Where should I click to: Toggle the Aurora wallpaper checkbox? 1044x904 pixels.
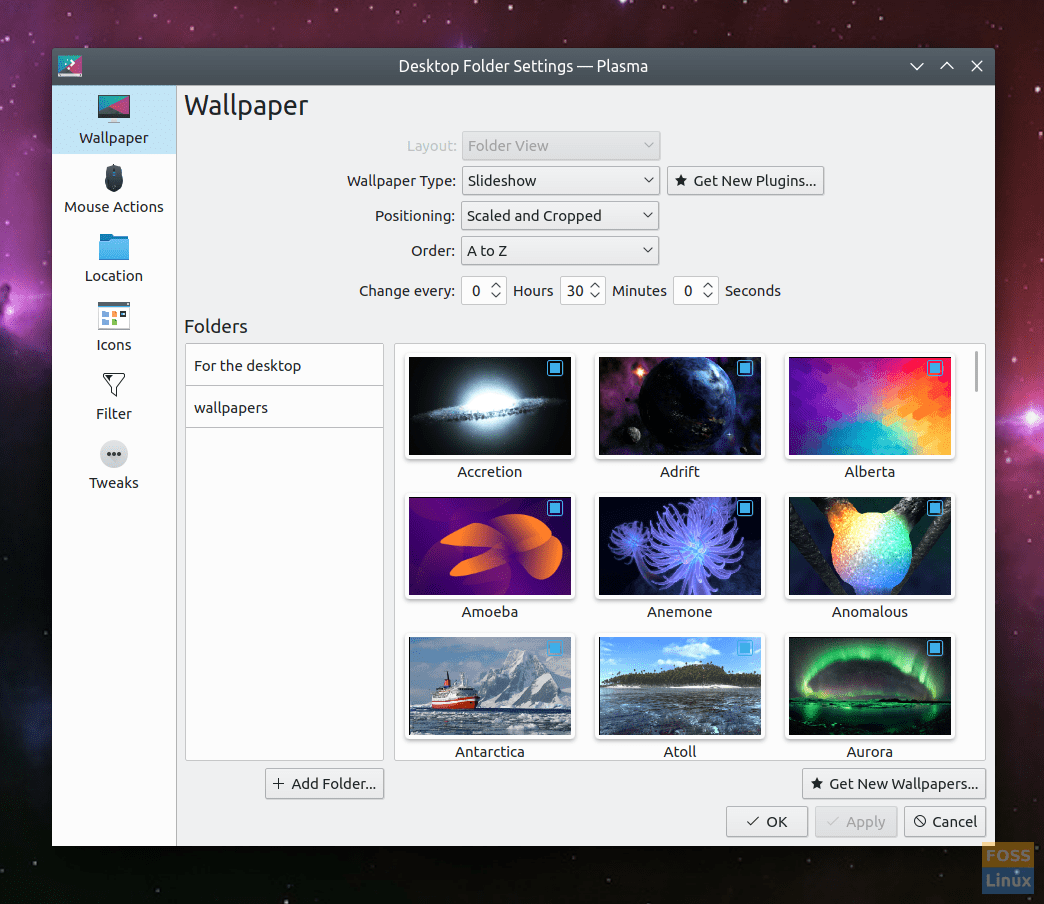click(935, 648)
